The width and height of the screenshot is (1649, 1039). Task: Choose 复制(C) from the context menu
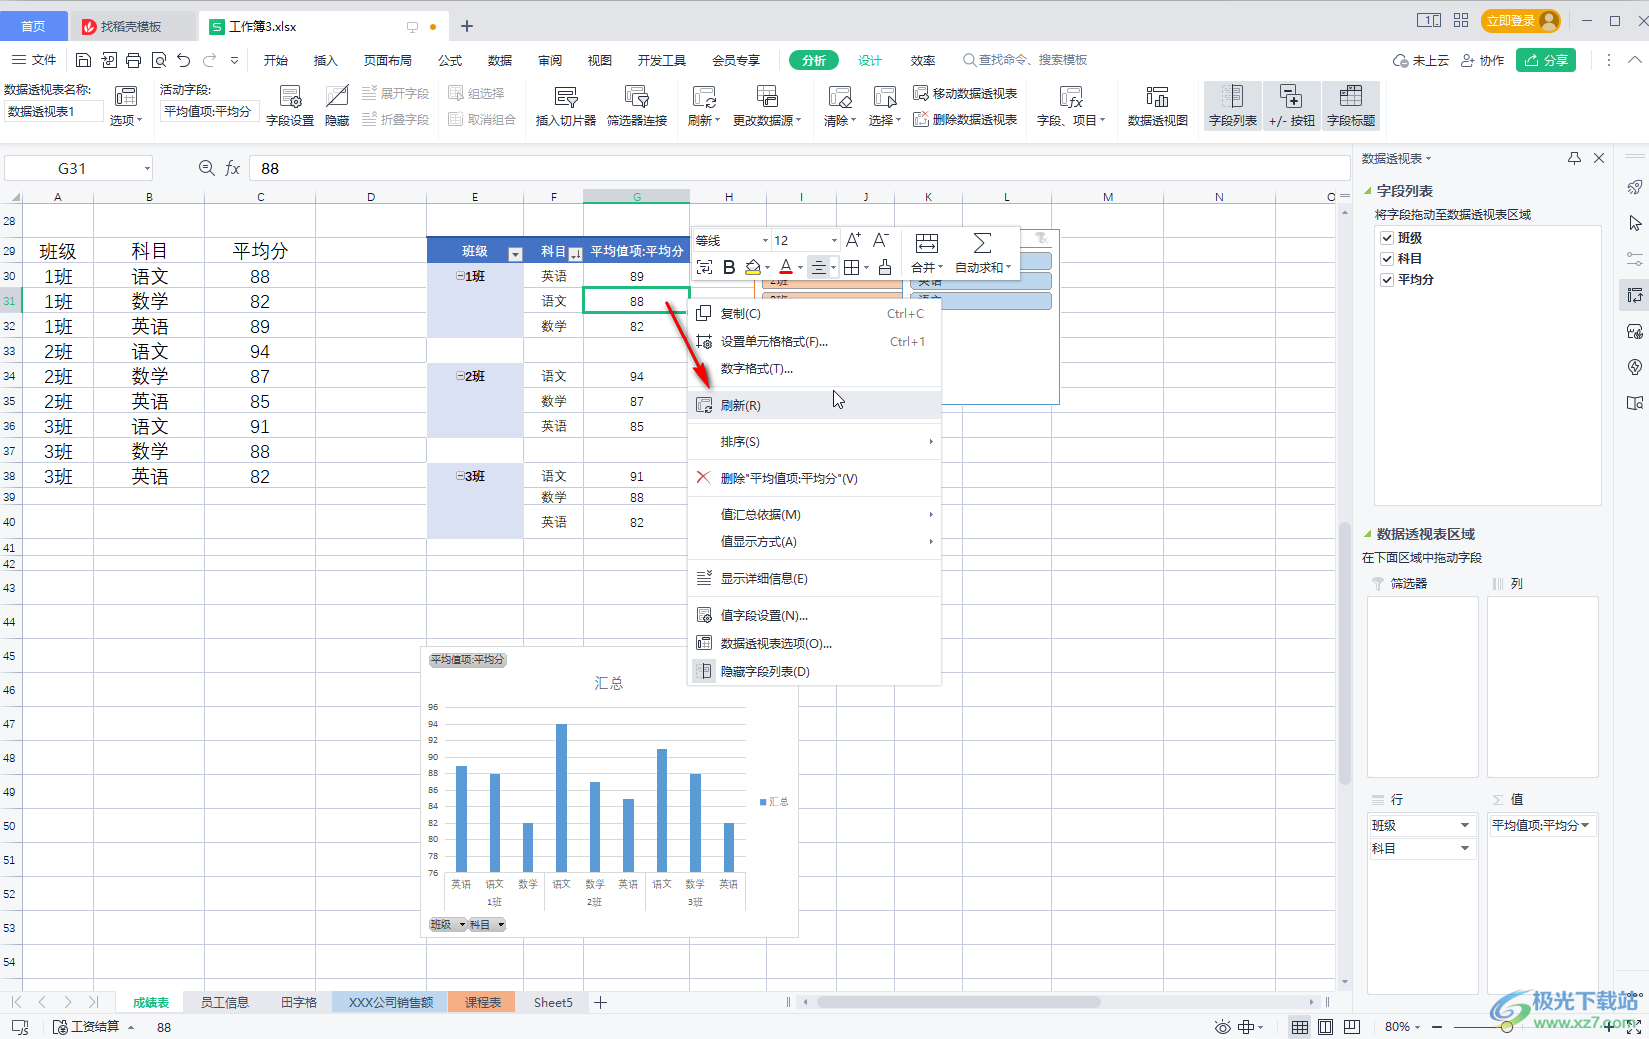(815, 314)
